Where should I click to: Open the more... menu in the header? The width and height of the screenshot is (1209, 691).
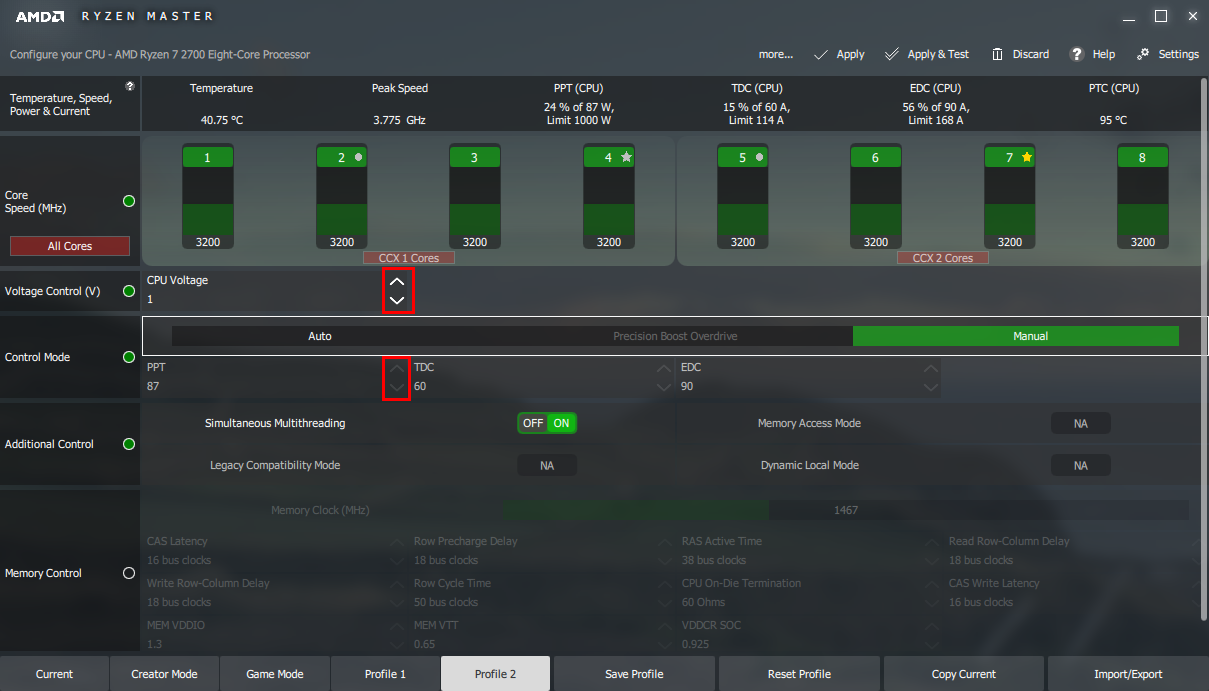[775, 54]
